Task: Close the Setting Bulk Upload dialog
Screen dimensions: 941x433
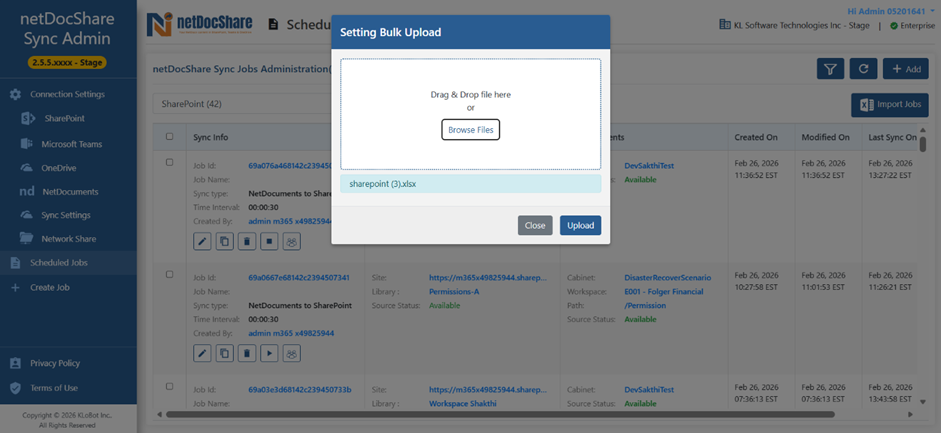Action: (535, 225)
